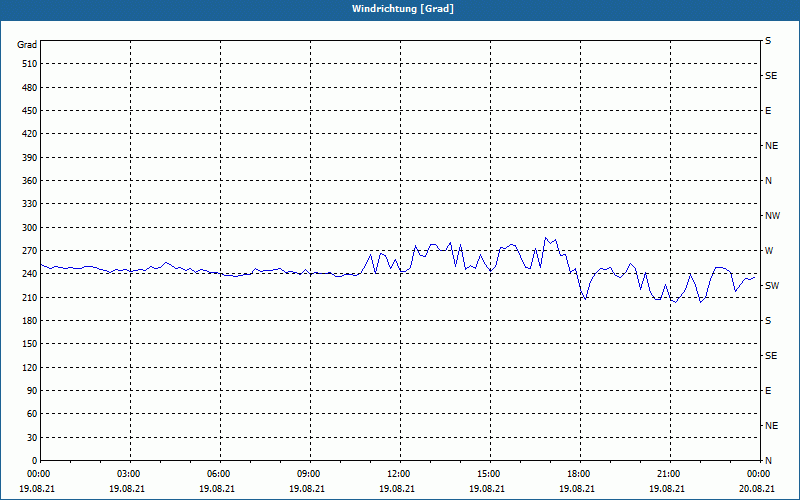
Task: Select the lower SE compass label
Action: (771, 356)
